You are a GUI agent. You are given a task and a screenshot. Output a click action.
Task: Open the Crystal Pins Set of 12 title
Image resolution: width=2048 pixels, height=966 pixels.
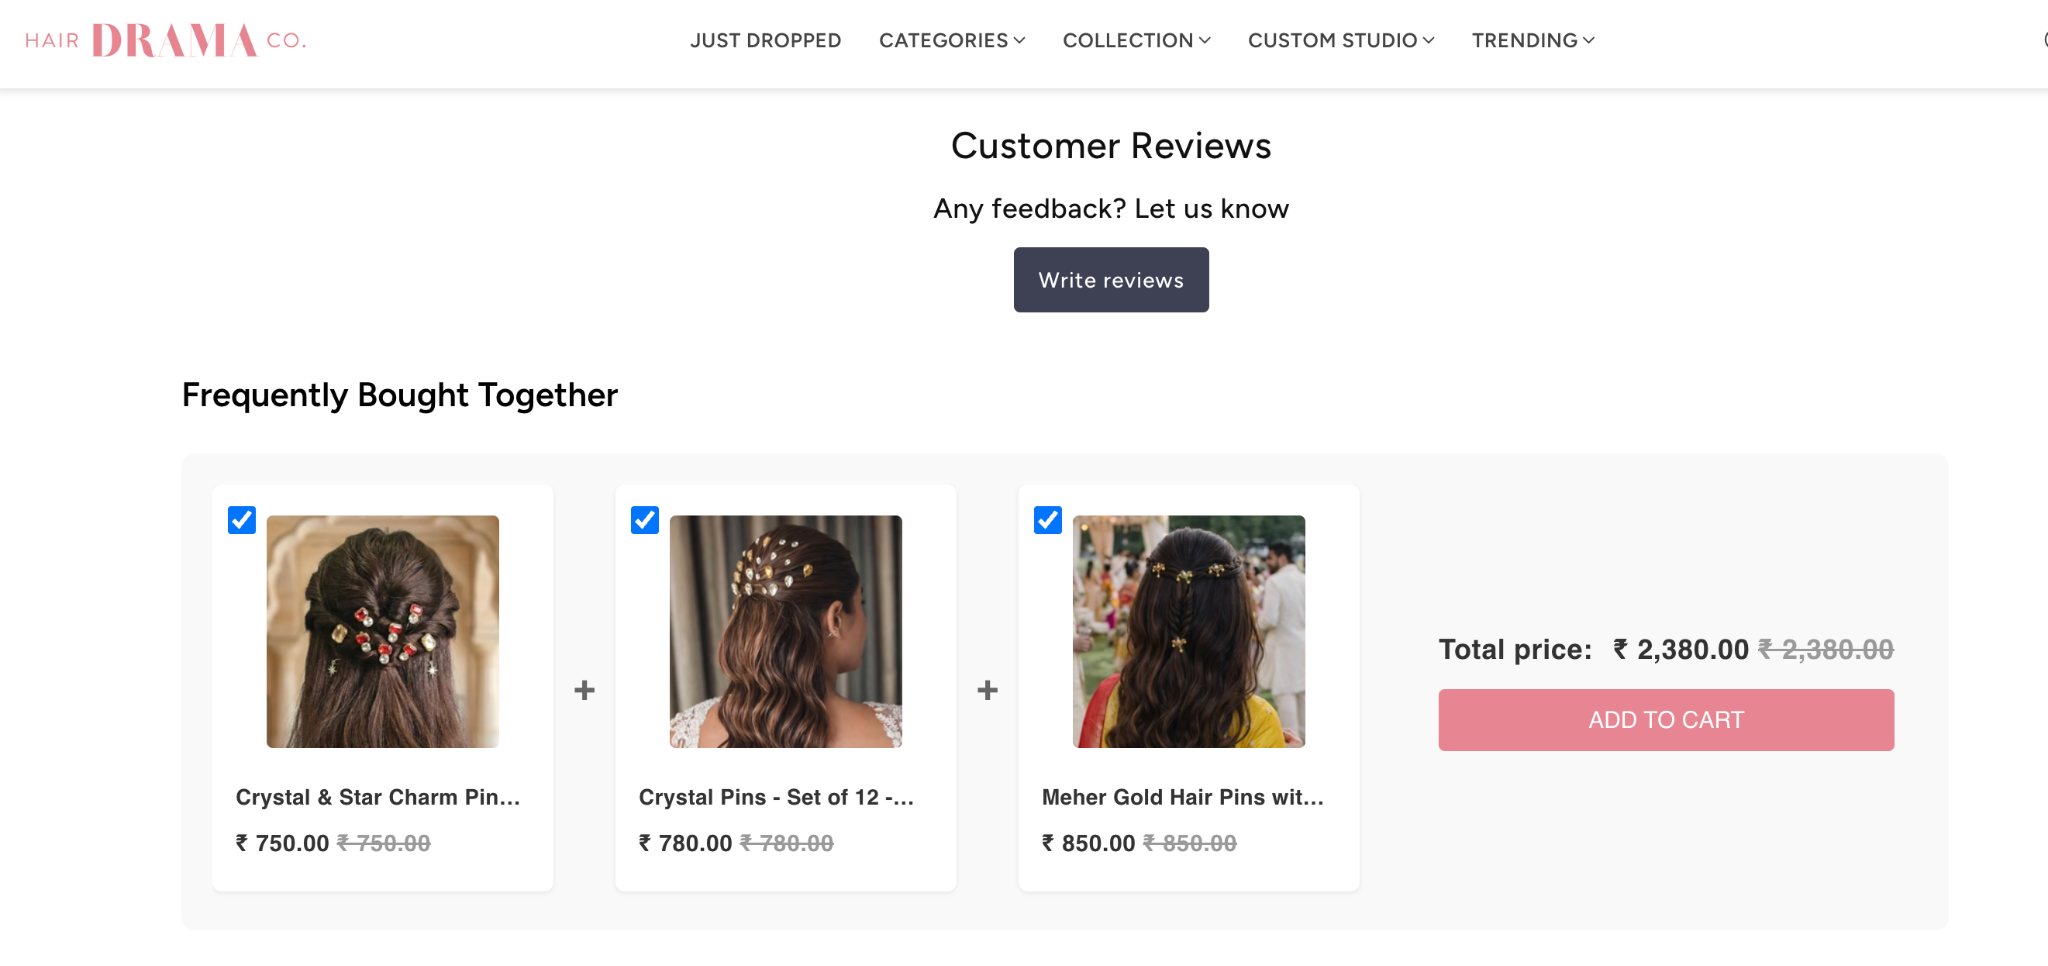pyautogui.click(x=776, y=797)
